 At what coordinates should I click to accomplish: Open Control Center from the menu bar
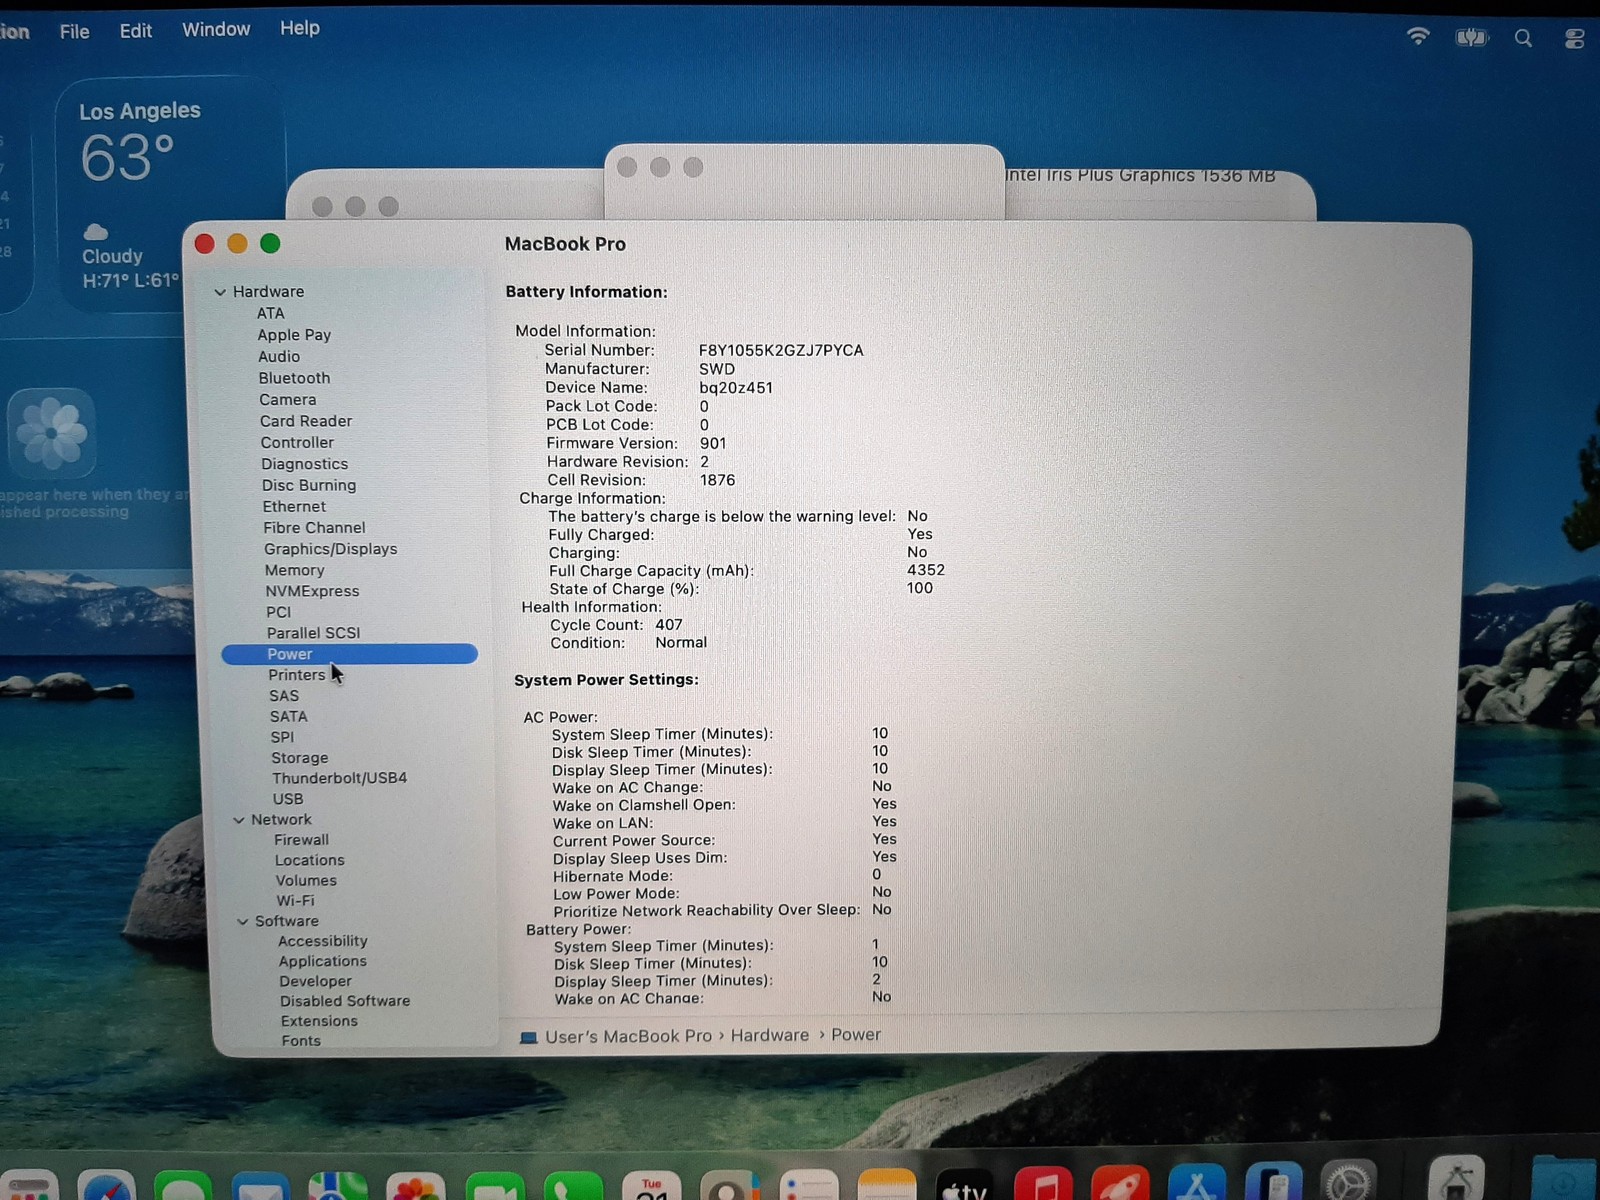[1574, 39]
